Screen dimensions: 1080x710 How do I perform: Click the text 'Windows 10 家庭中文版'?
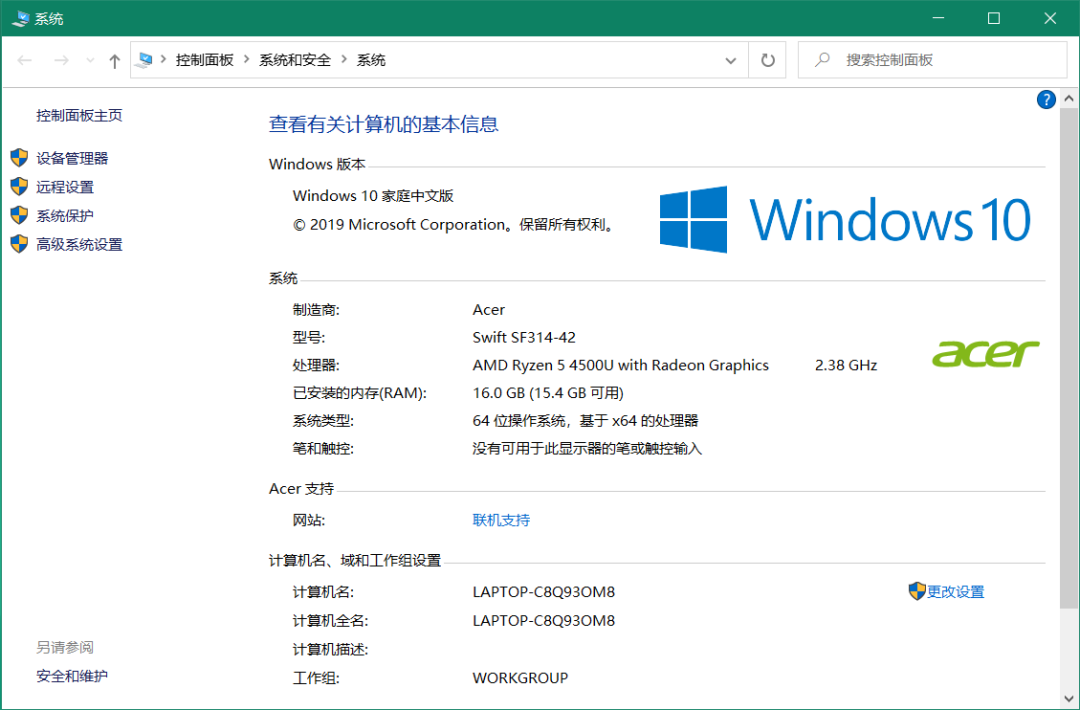tap(373, 196)
